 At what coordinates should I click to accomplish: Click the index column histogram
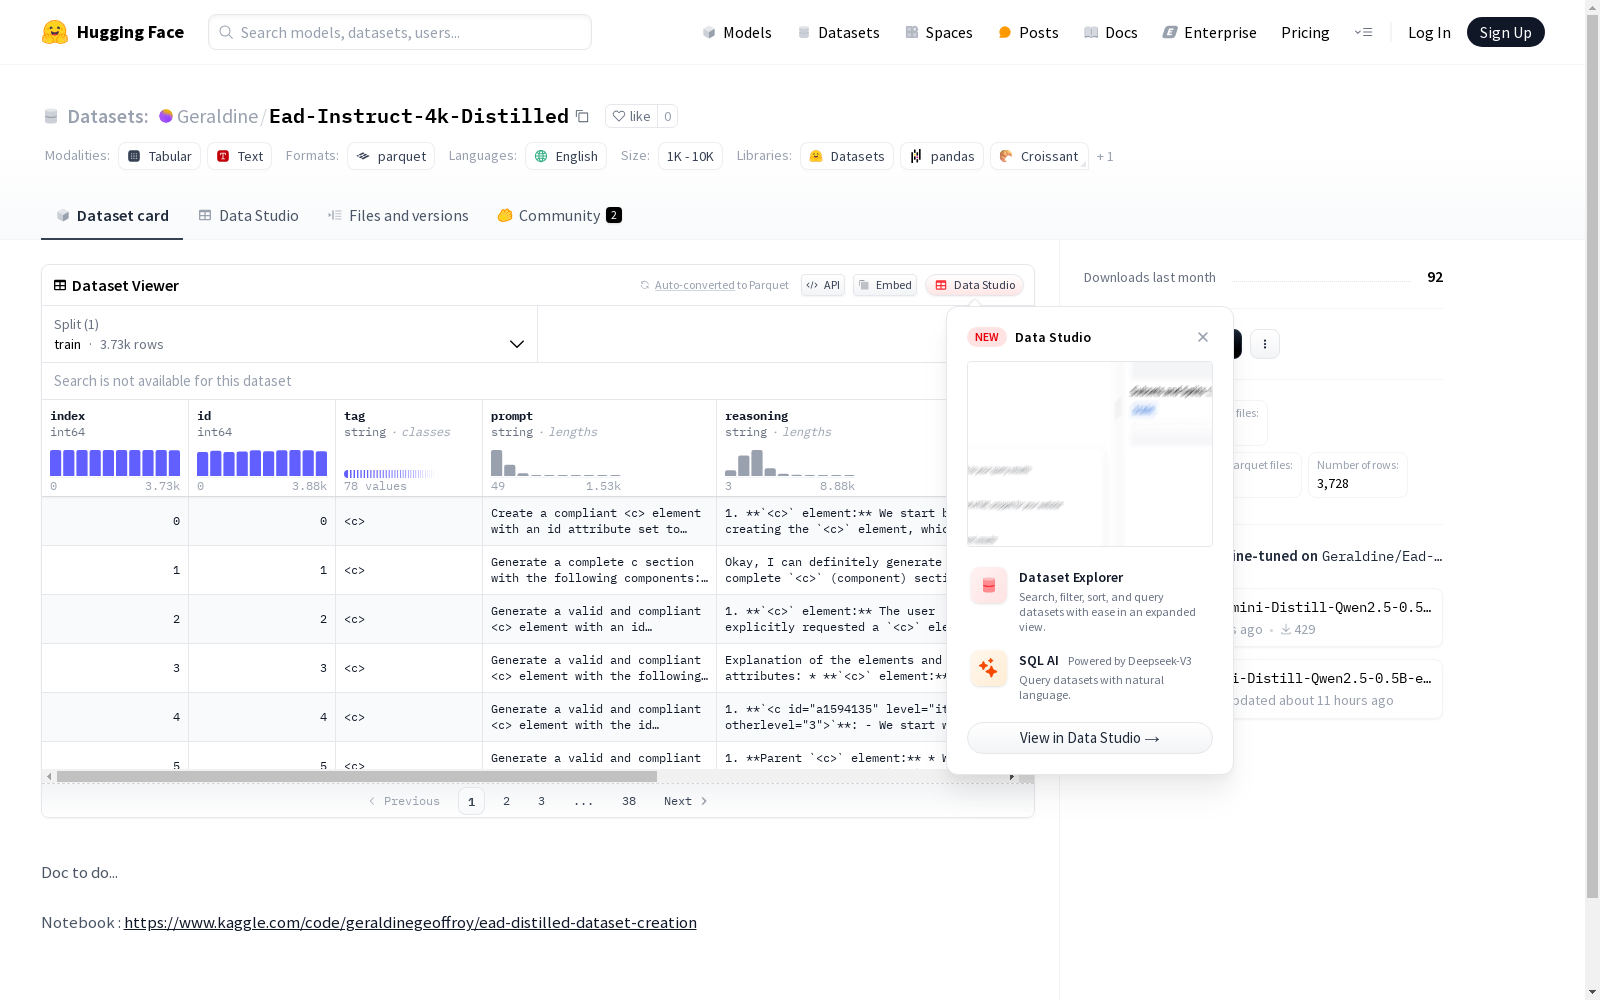coord(115,463)
